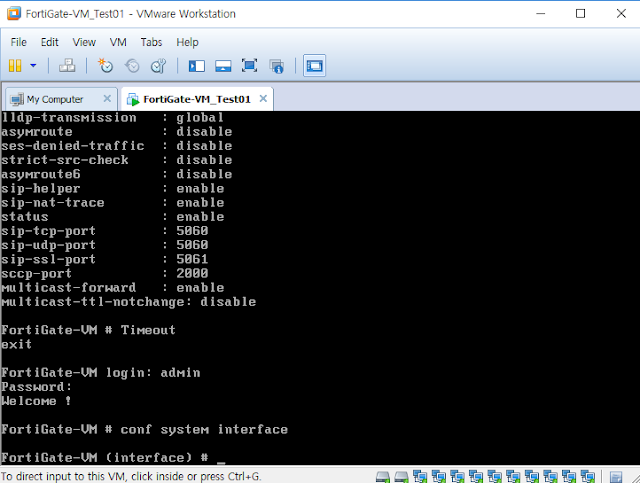Click the VMware Workstation title bar logo

pos(13,13)
